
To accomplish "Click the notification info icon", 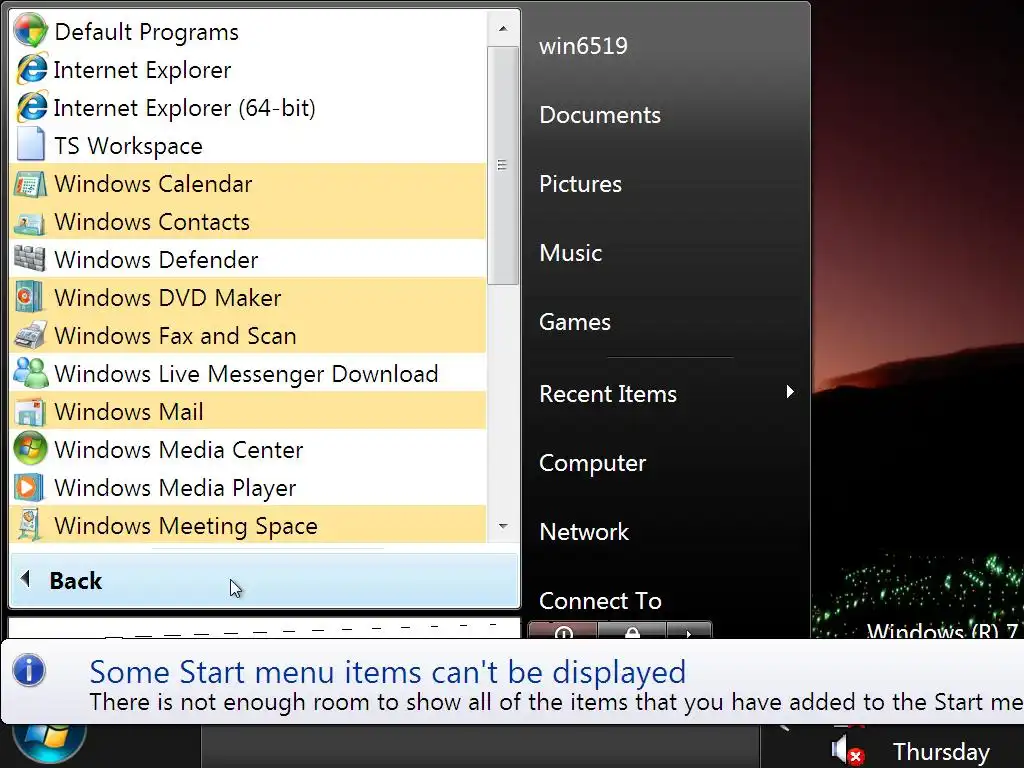I will click(x=29, y=671).
